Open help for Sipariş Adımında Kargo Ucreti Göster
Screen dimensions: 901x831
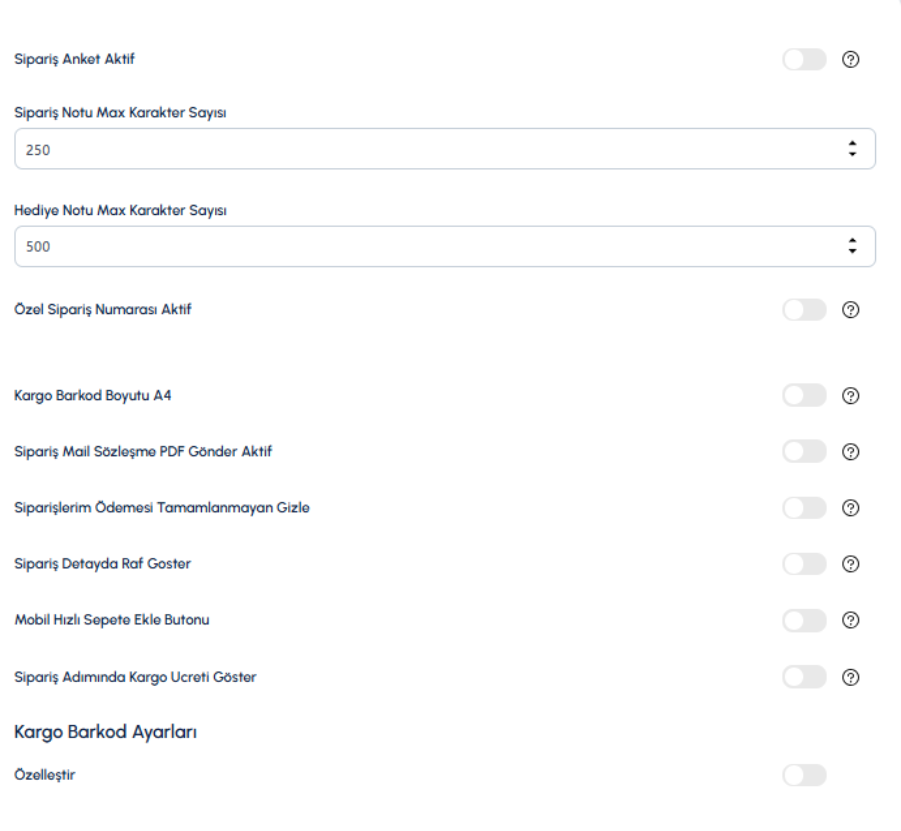(850, 678)
